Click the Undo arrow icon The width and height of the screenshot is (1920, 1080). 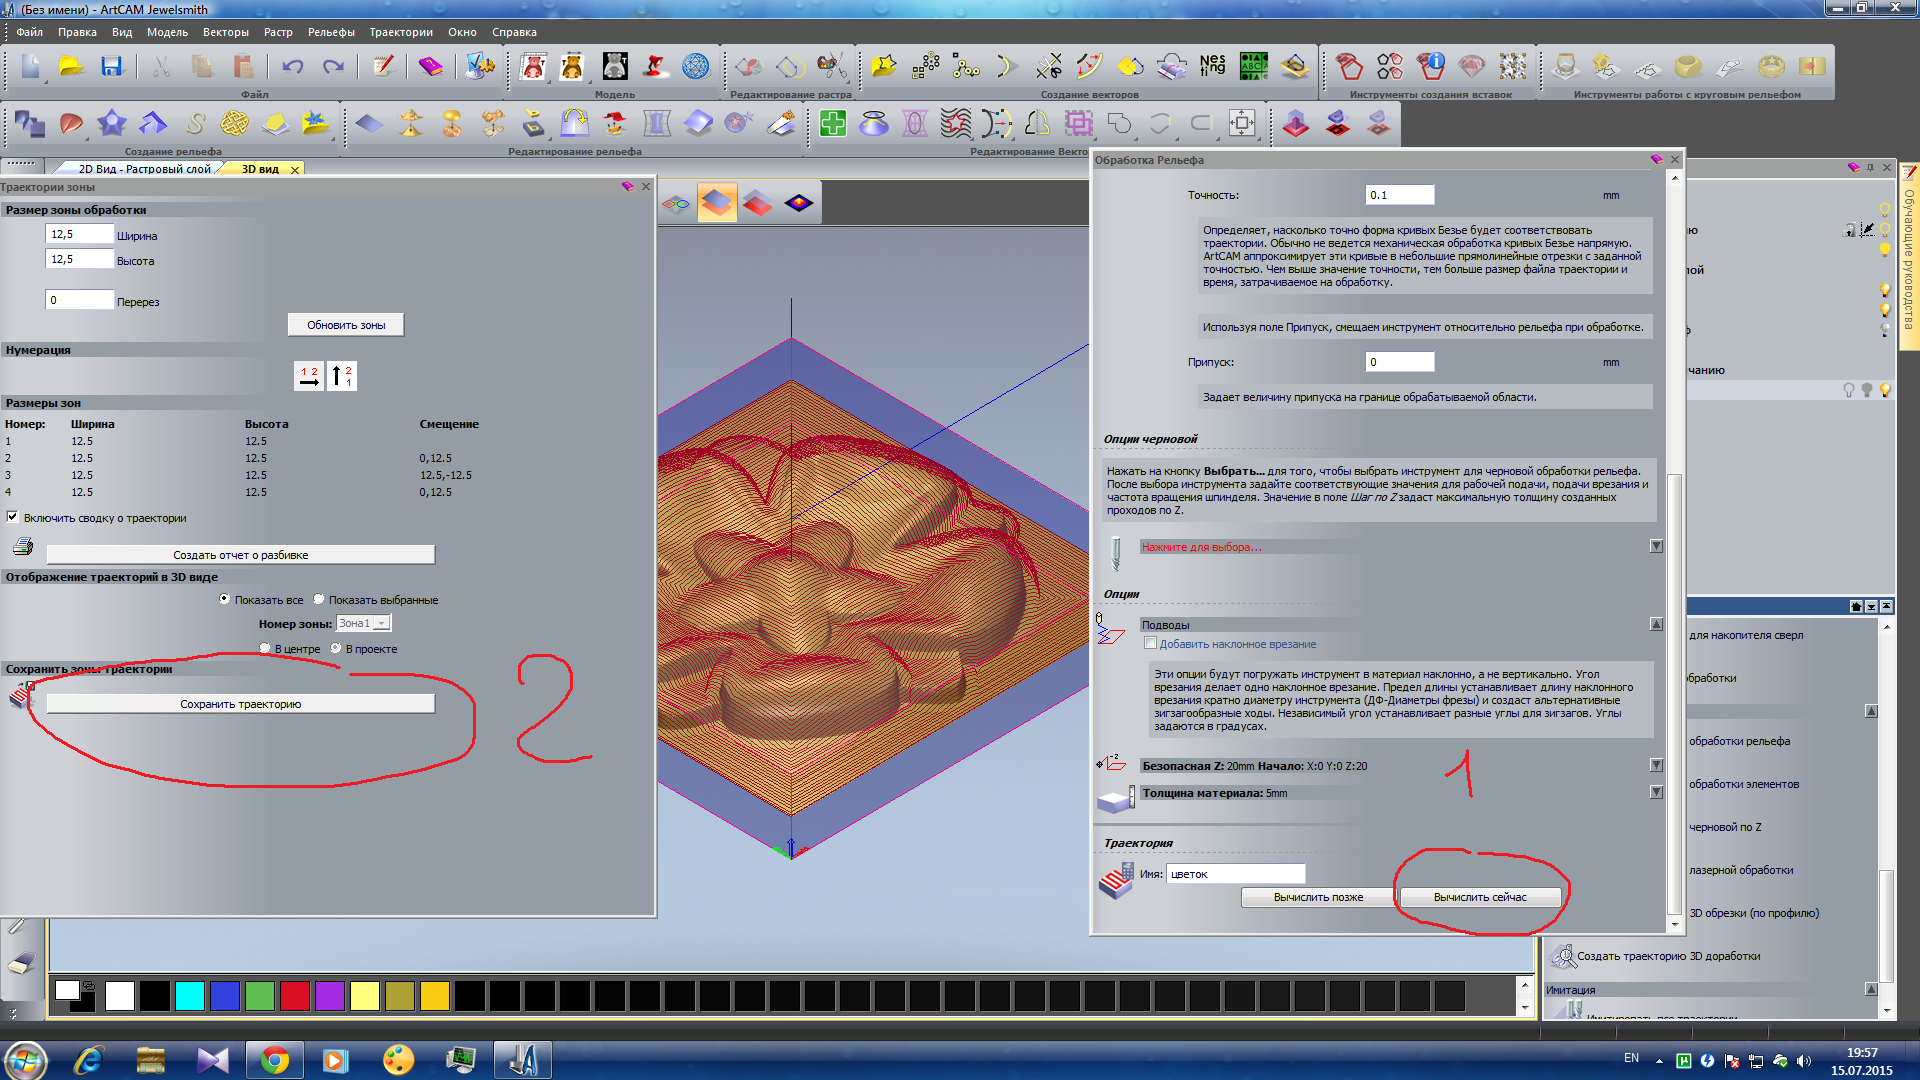(x=292, y=67)
